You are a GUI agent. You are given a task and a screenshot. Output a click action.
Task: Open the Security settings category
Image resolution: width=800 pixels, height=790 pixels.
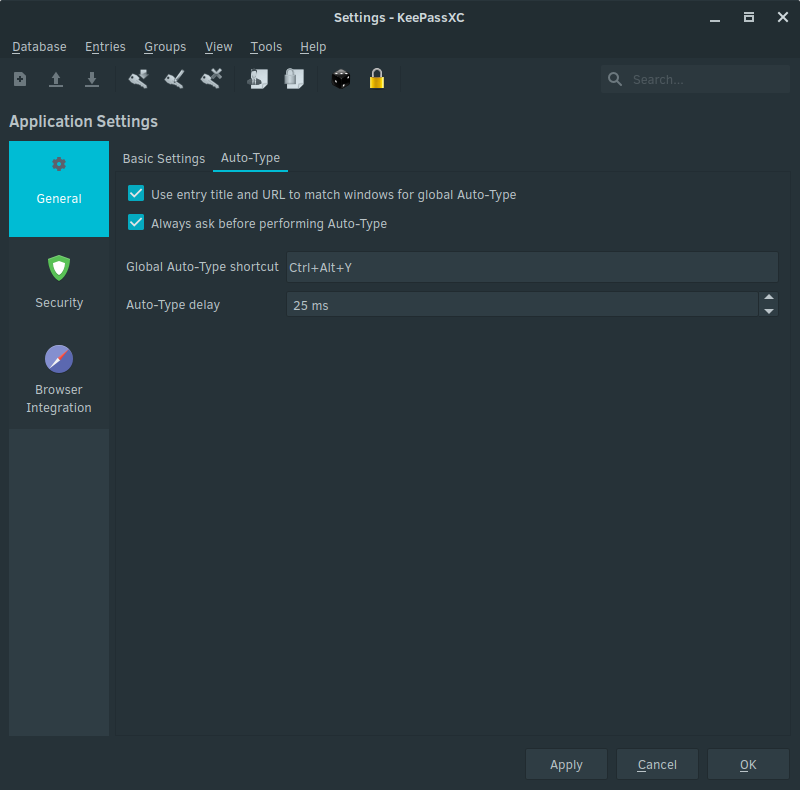[59, 282]
